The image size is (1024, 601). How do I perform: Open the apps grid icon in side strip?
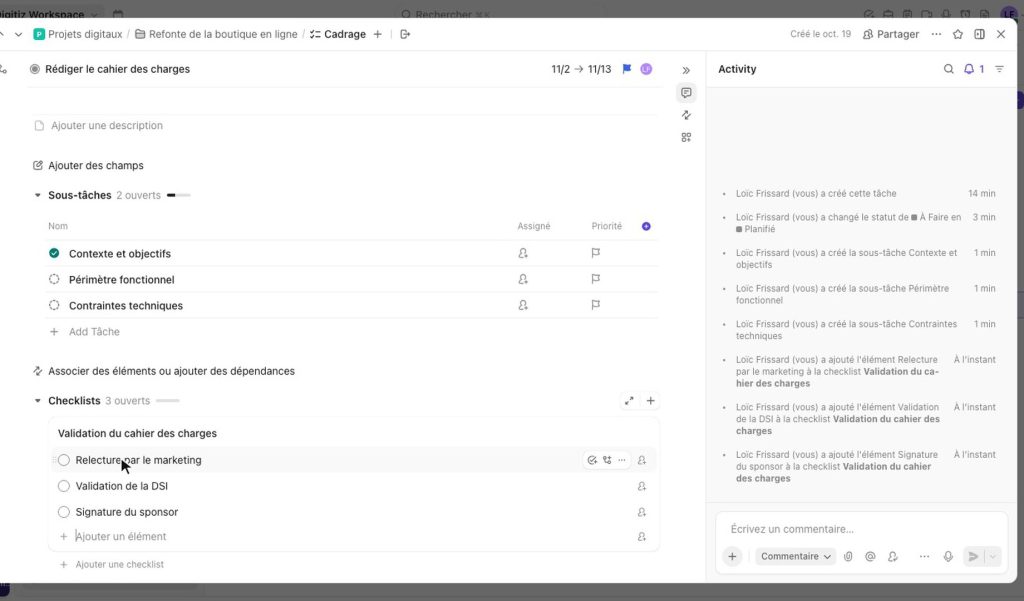click(686, 137)
